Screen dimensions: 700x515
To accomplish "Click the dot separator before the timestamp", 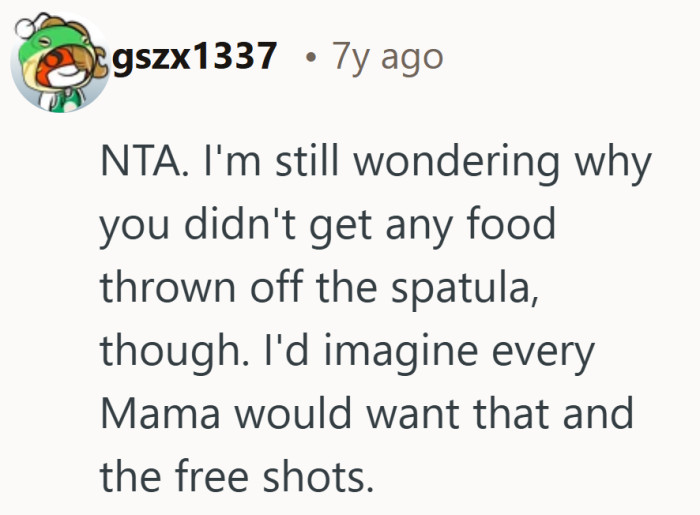I will click(312, 58).
